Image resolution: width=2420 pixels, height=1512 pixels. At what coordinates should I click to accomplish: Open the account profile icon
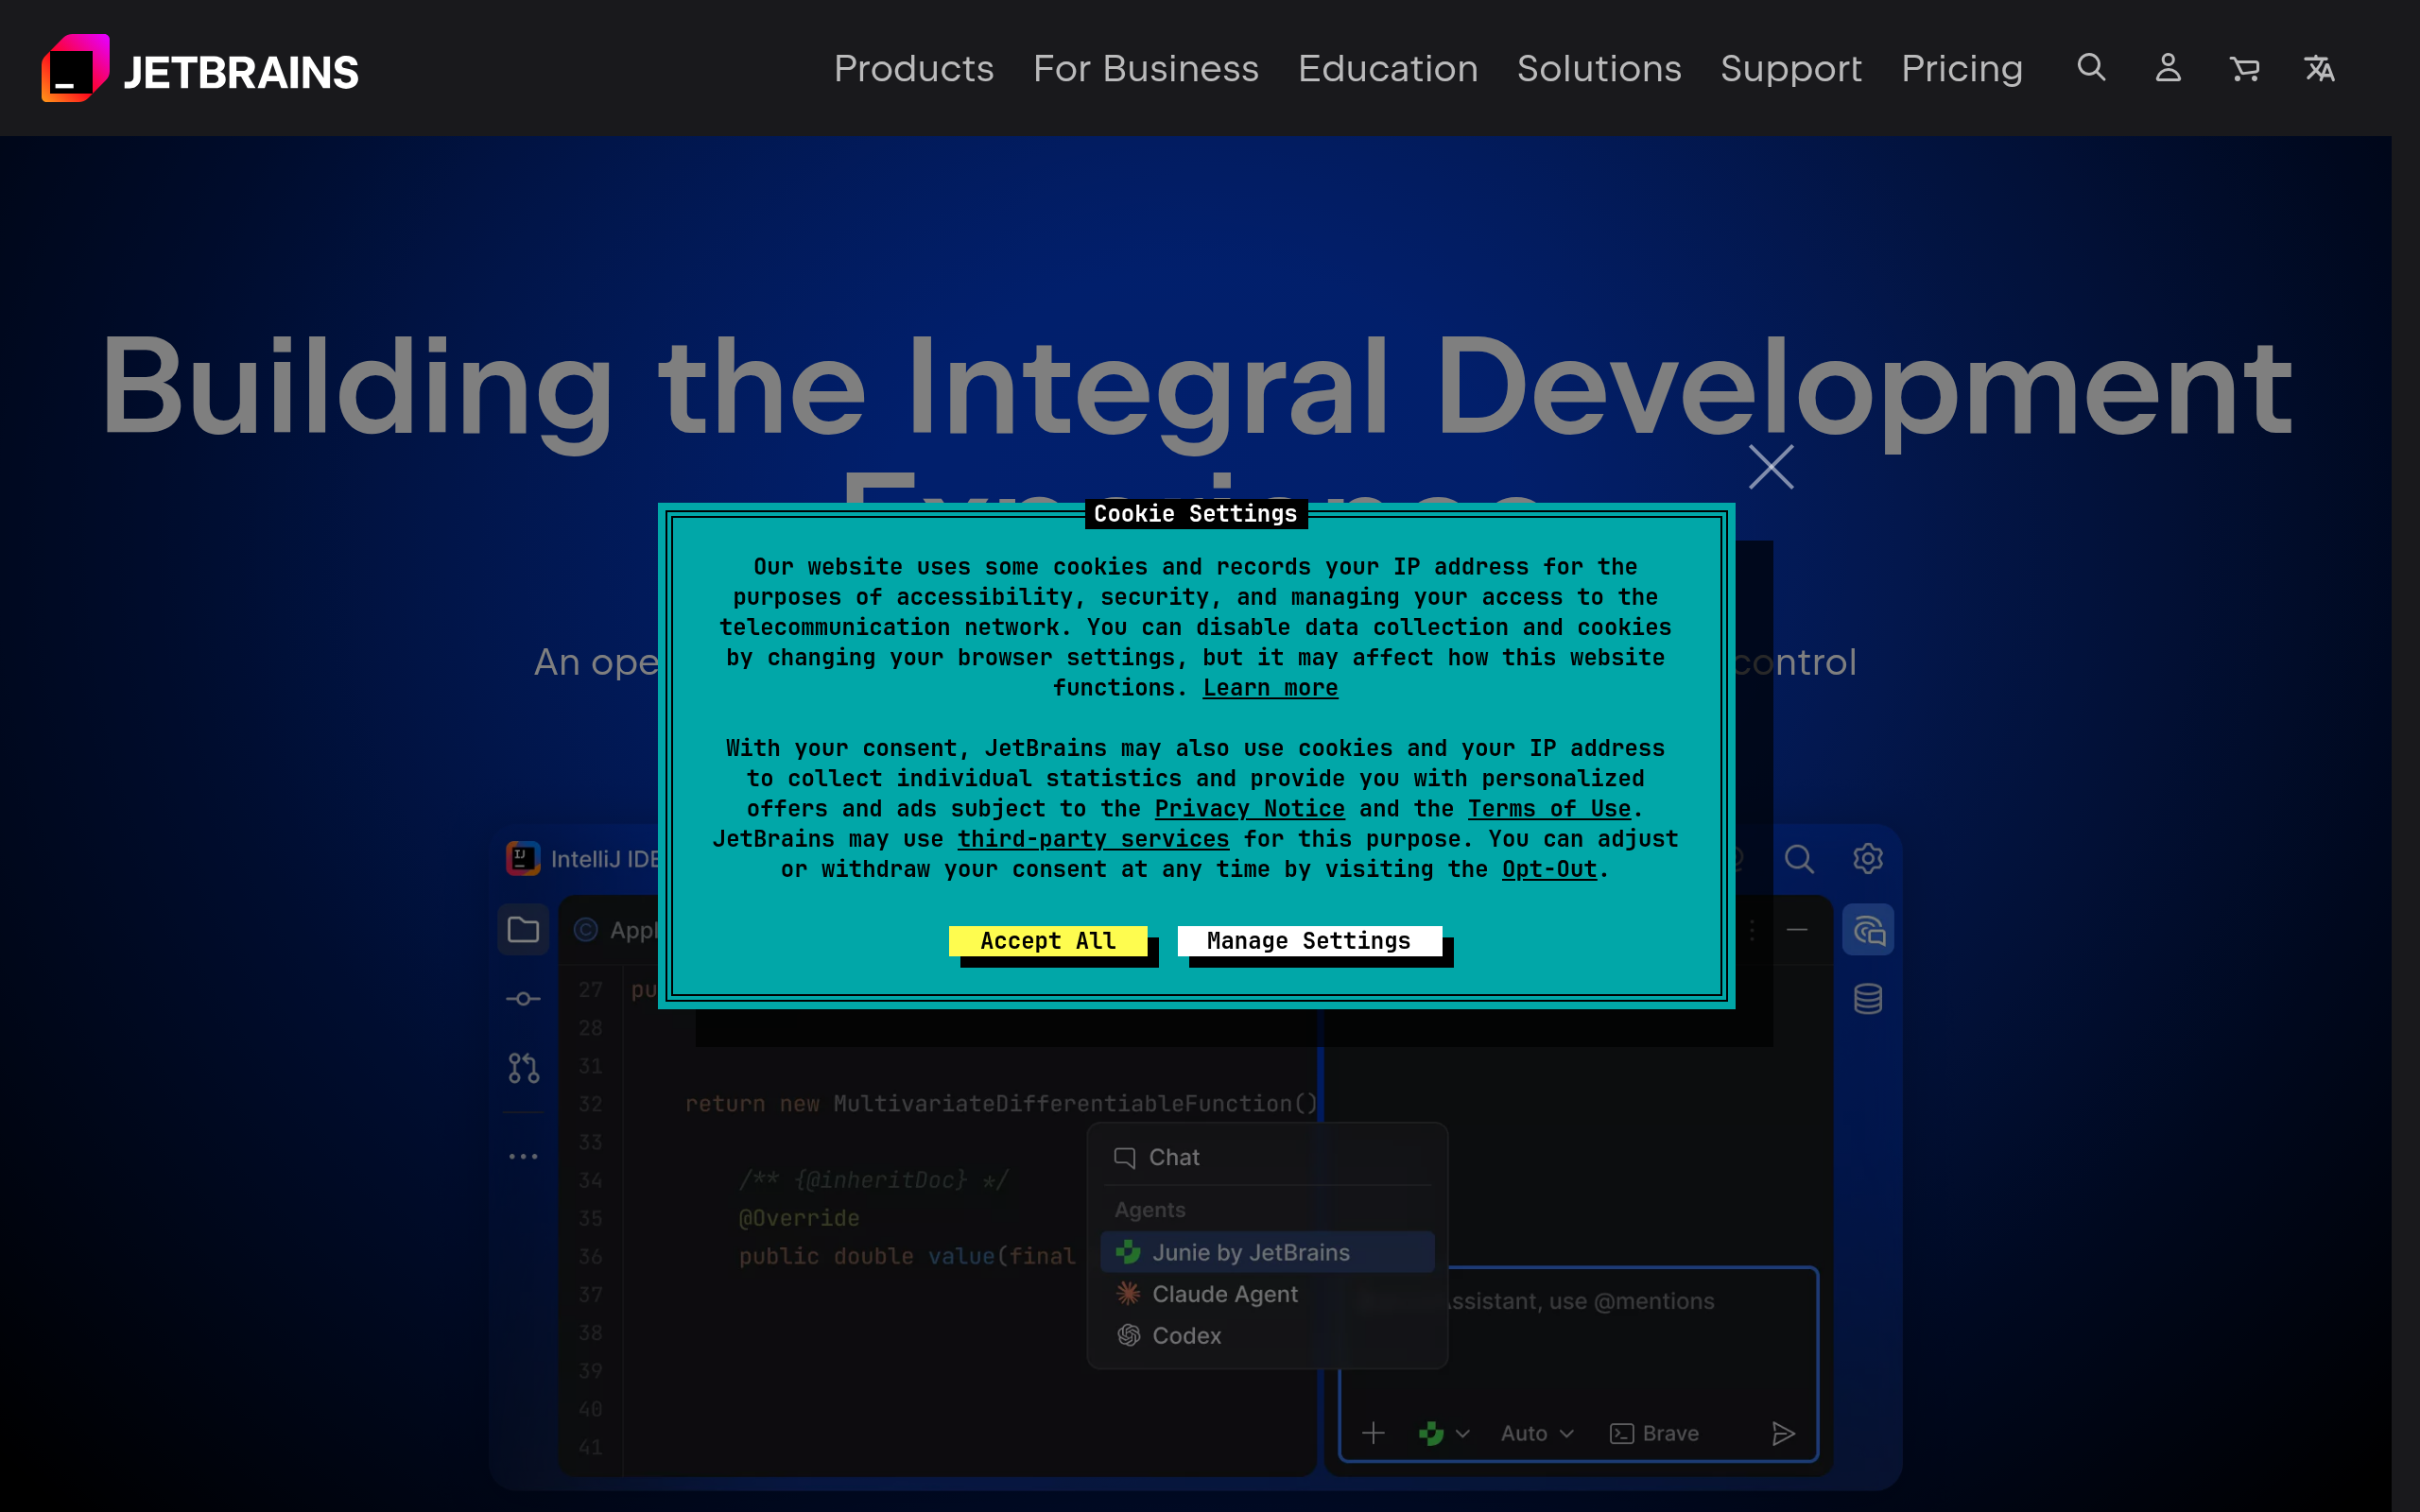2168,68
